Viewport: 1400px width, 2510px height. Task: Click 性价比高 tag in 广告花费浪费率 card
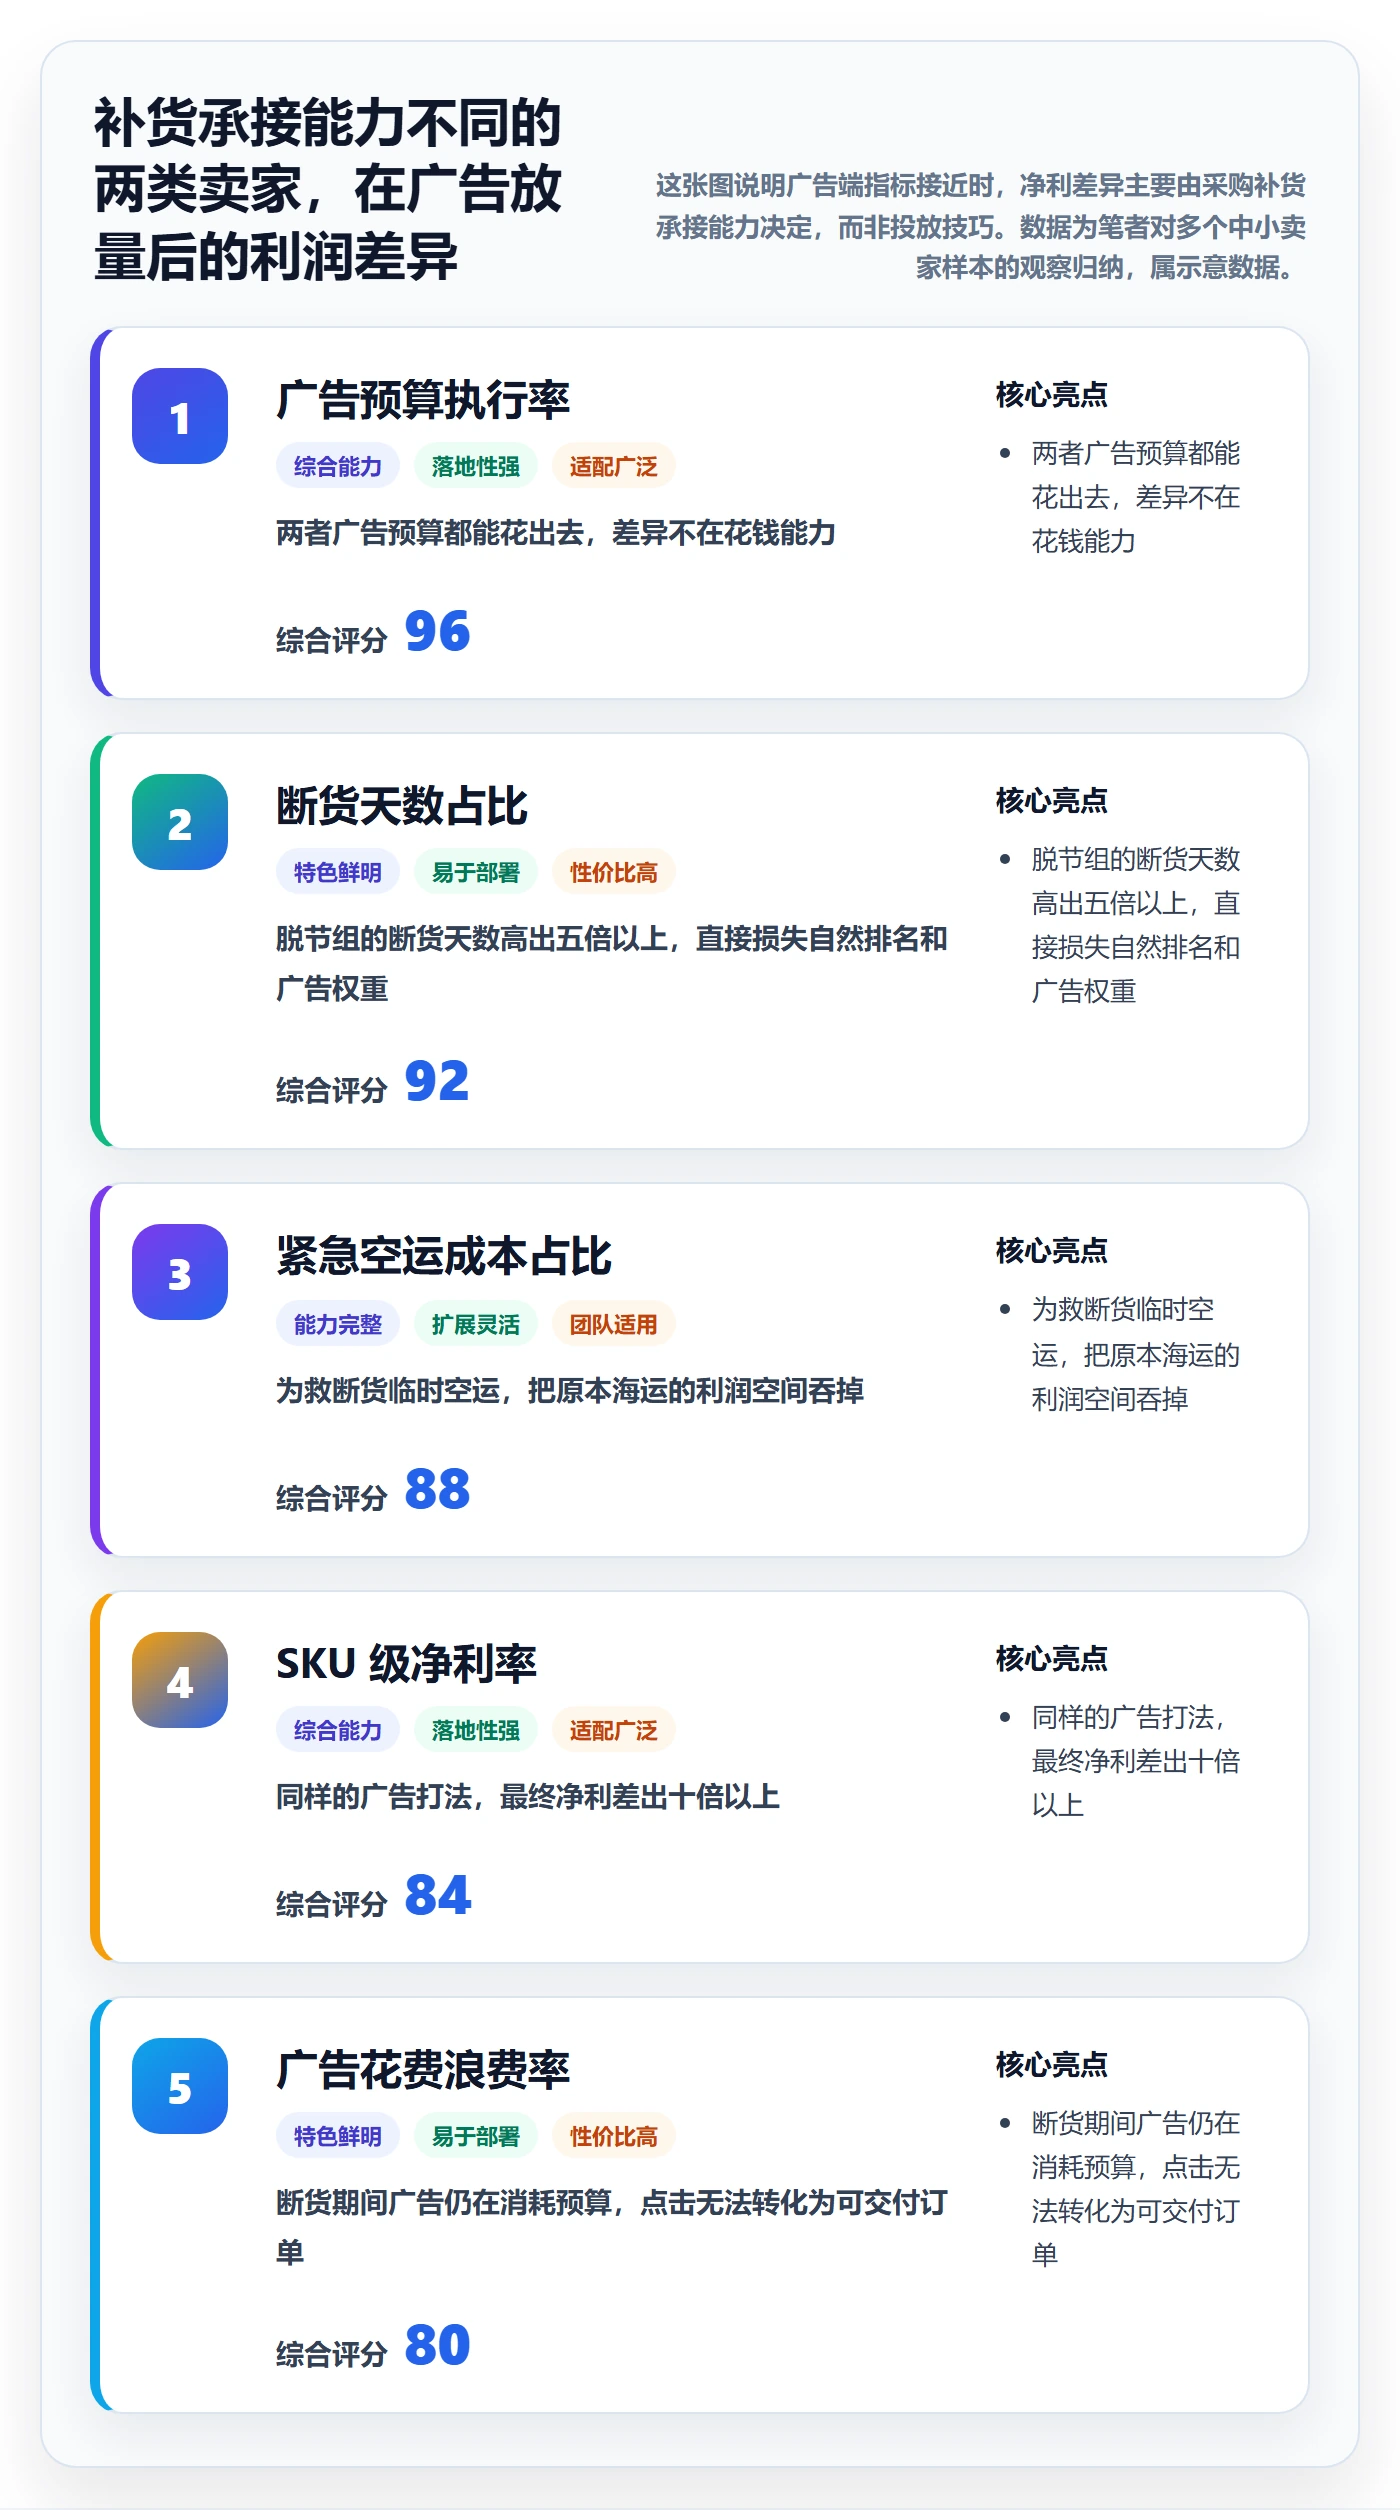pos(614,2136)
